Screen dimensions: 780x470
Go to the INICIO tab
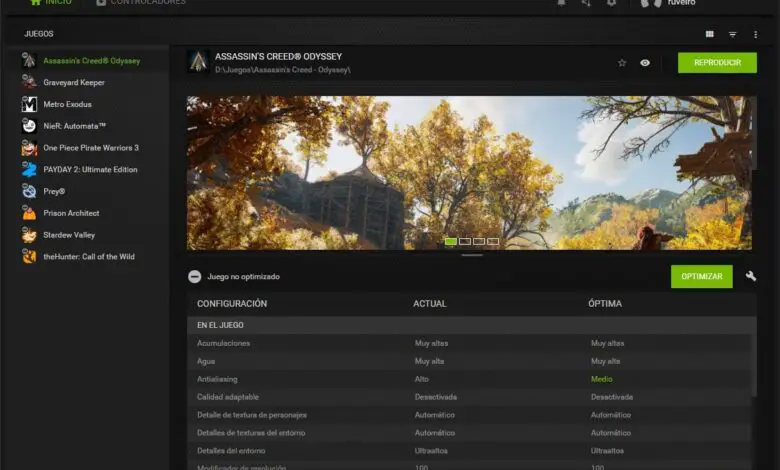[x=51, y=2]
